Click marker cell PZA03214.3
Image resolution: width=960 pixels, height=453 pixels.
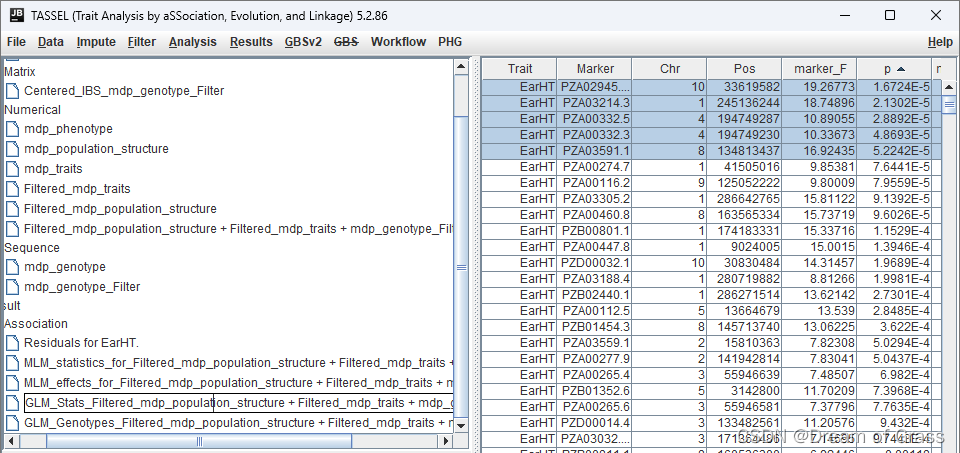(x=594, y=103)
